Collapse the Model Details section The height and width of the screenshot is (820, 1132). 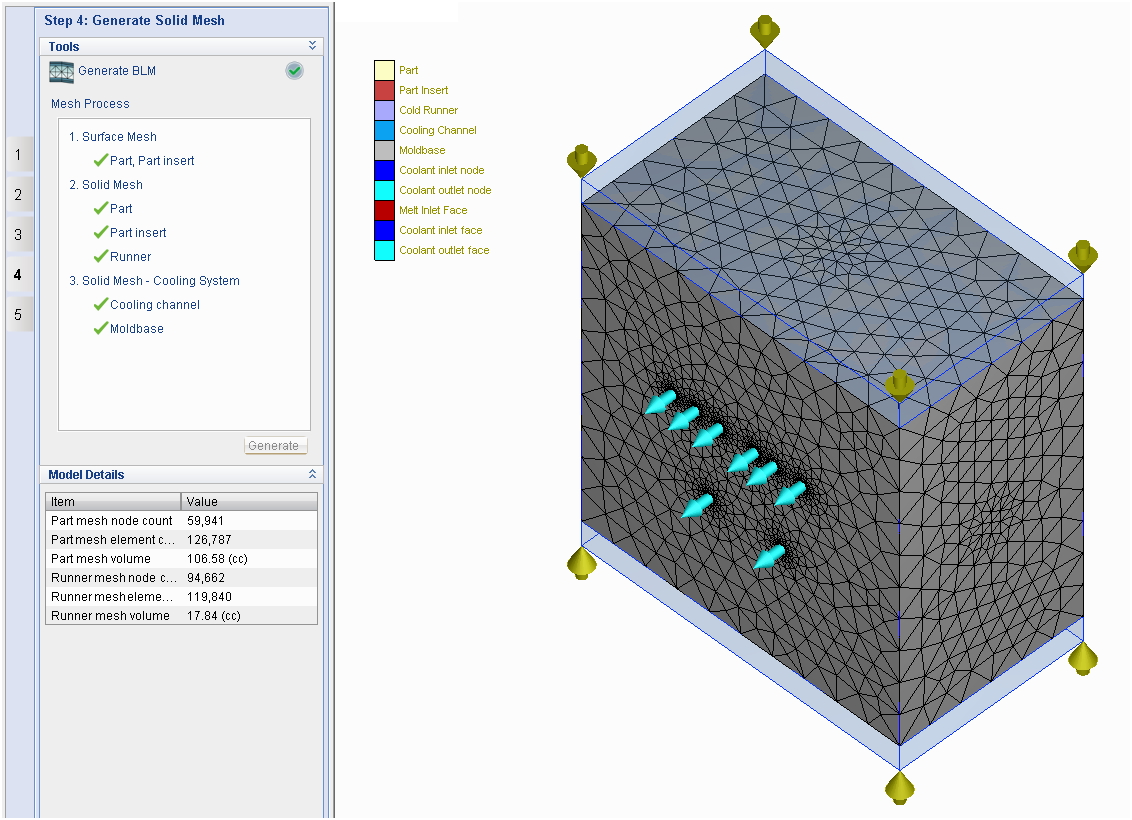pos(313,474)
